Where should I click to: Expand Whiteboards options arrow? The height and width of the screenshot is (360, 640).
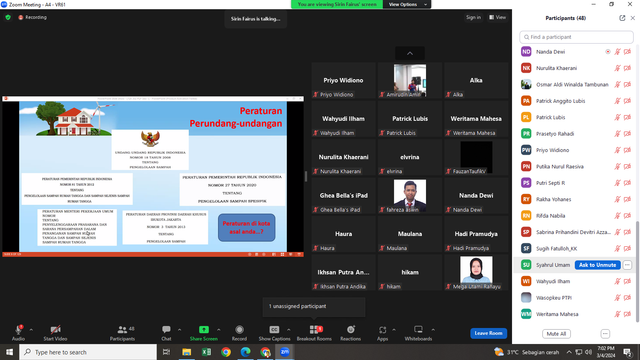pos(433,330)
